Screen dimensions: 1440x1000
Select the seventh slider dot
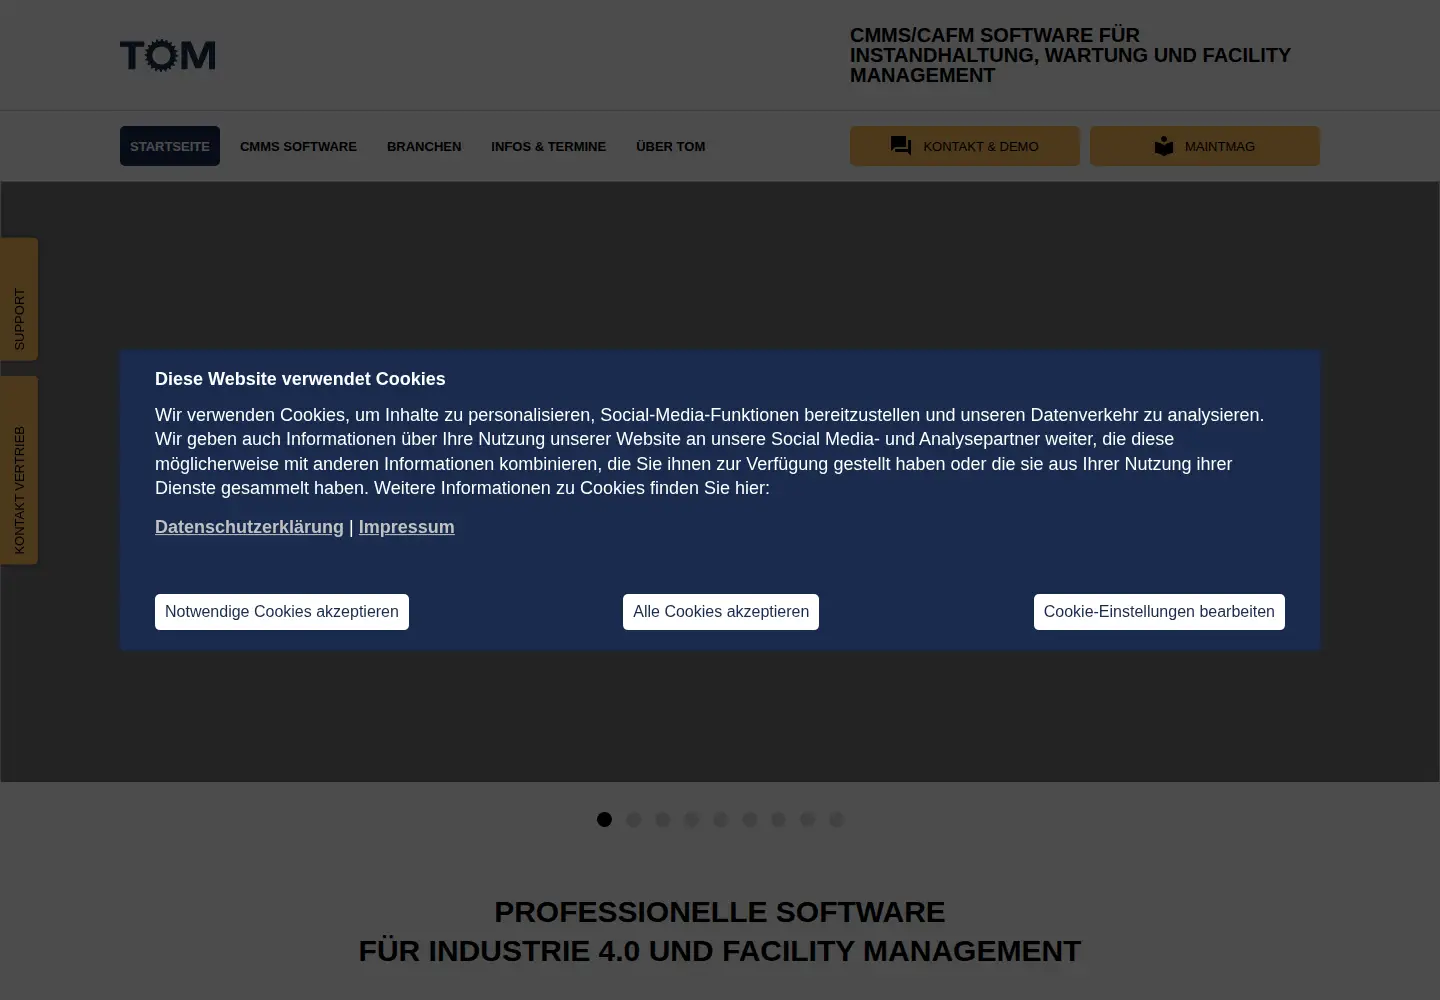pyautogui.click(x=778, y=820)
